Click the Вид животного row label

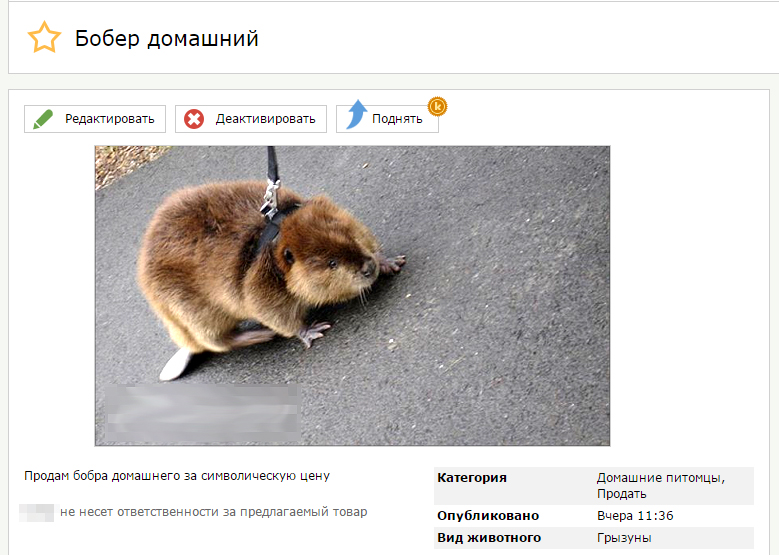tap(489, 538)
